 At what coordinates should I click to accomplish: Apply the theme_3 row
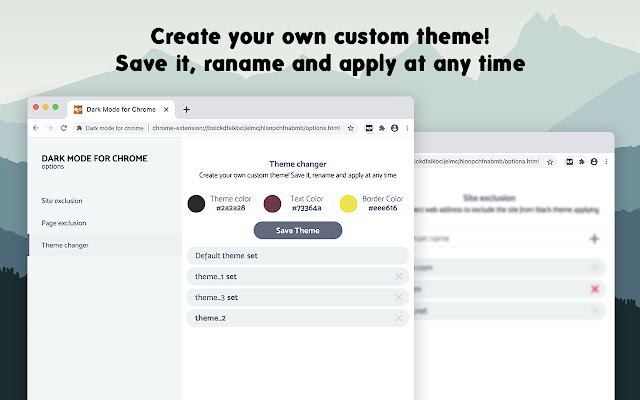[298, 298]
